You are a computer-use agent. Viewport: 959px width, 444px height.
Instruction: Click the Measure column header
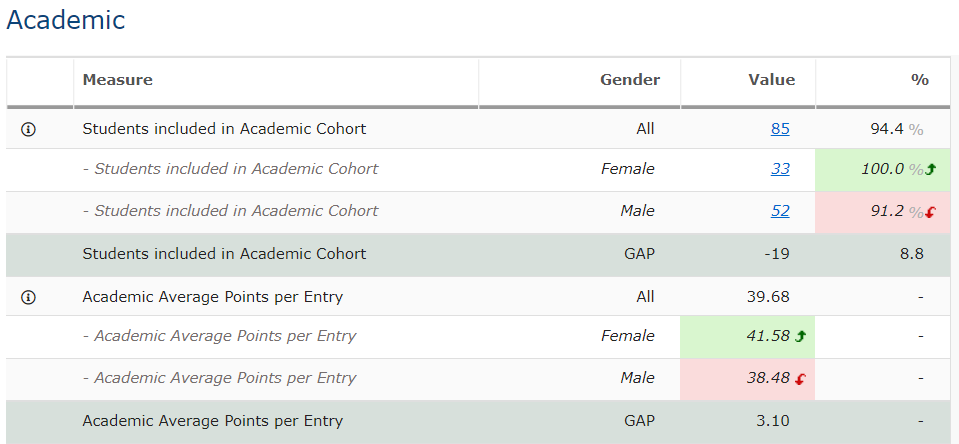(117, 80)
